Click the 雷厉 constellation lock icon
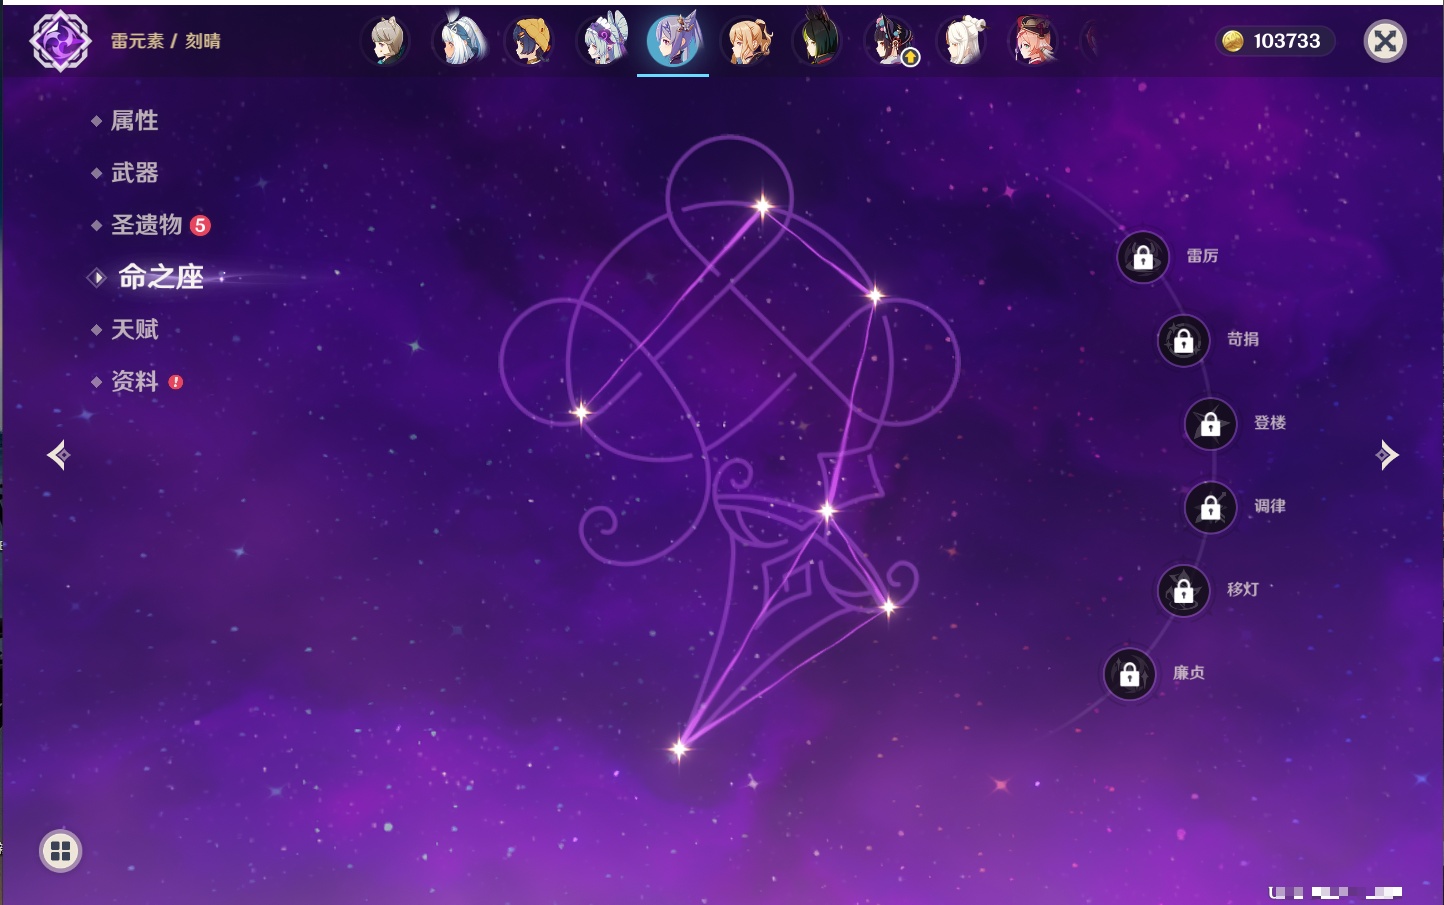This screenshot has height=905, width=1444. pyautogui.click(x=1143, y=257)
